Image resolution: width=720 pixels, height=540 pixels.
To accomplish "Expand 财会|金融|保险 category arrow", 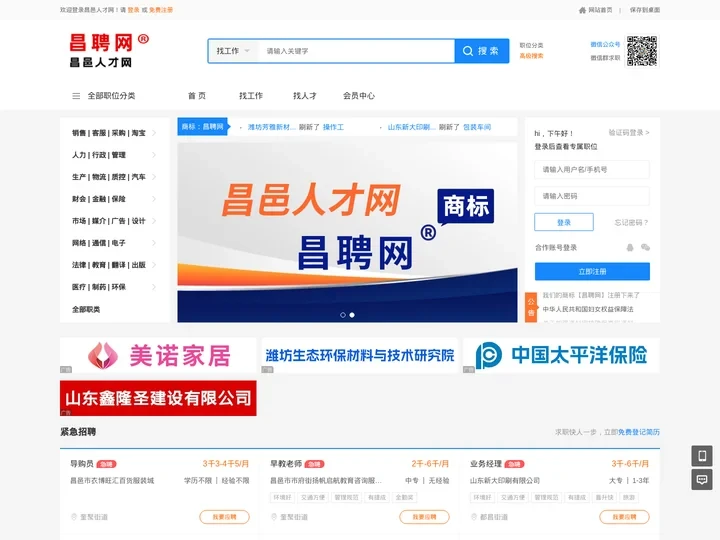I will click(154, 199).
